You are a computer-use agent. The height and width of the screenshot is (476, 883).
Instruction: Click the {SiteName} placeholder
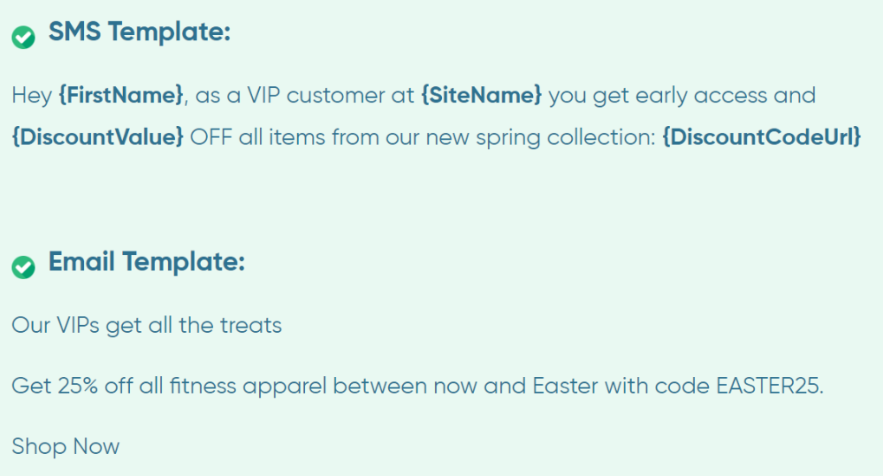point(481,95)
